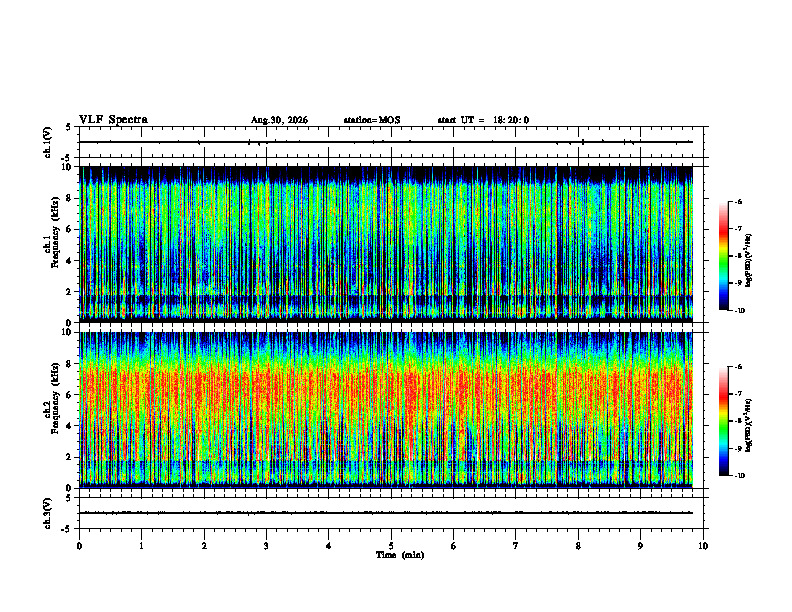This screenshot has width=792, height=612.
Task: Click the ch.3(V) waveform strip axis label
Action: click(x=48, y=513)
